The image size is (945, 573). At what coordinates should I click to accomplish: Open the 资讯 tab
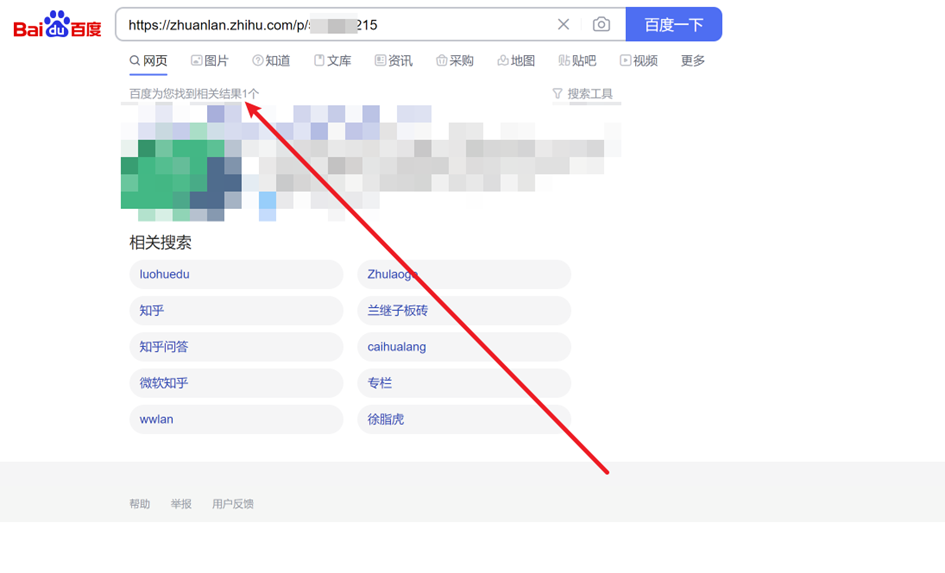[394, 61]
